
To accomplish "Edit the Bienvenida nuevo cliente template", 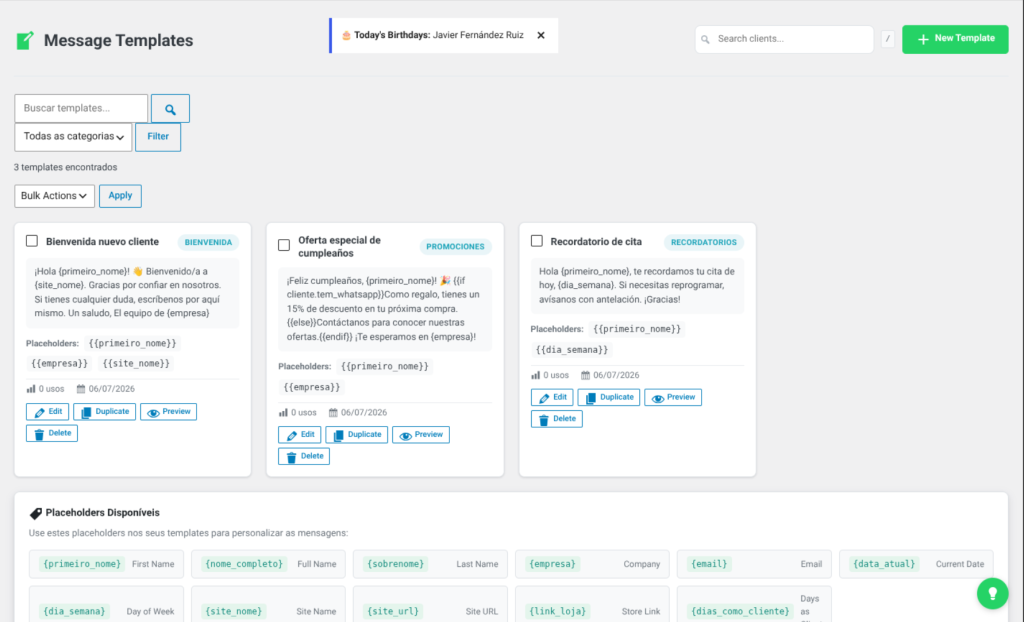I will coord(48,412).
